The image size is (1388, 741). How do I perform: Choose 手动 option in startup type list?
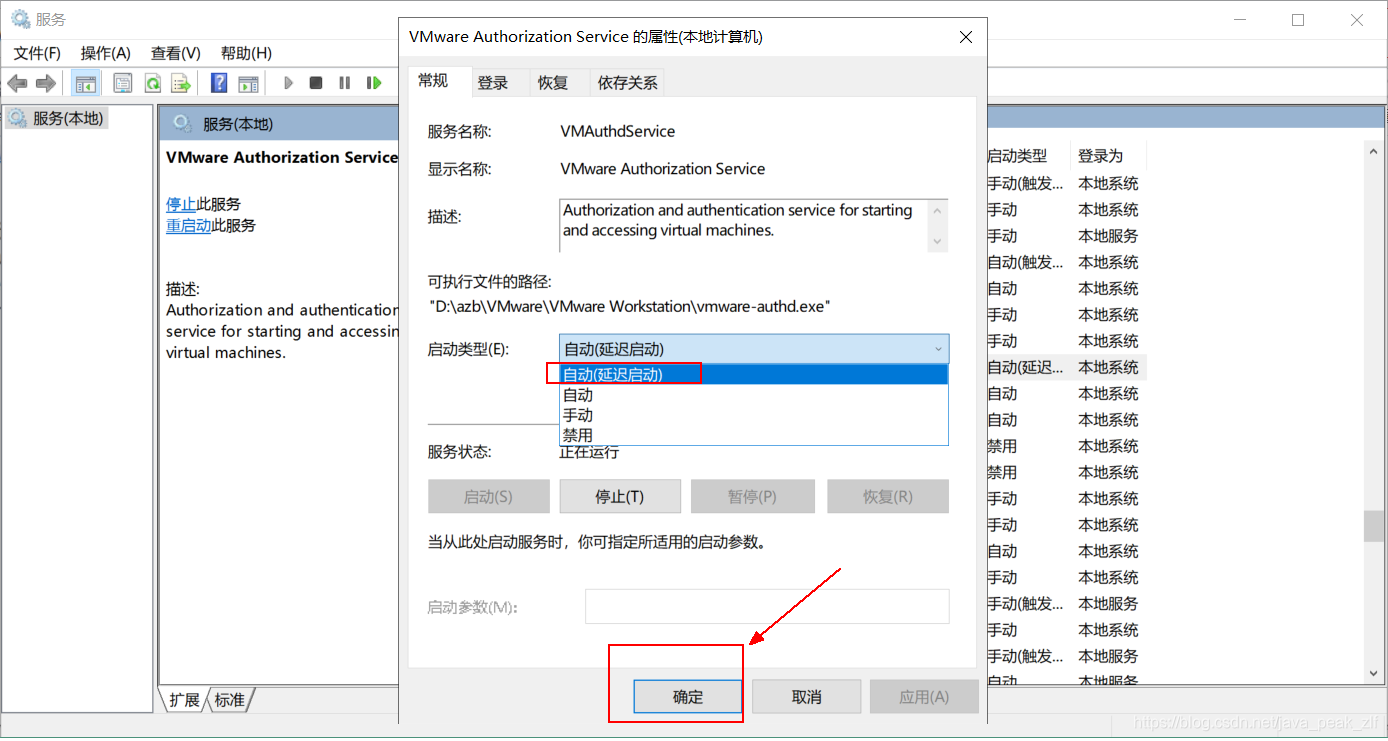(x=753, y=415)
